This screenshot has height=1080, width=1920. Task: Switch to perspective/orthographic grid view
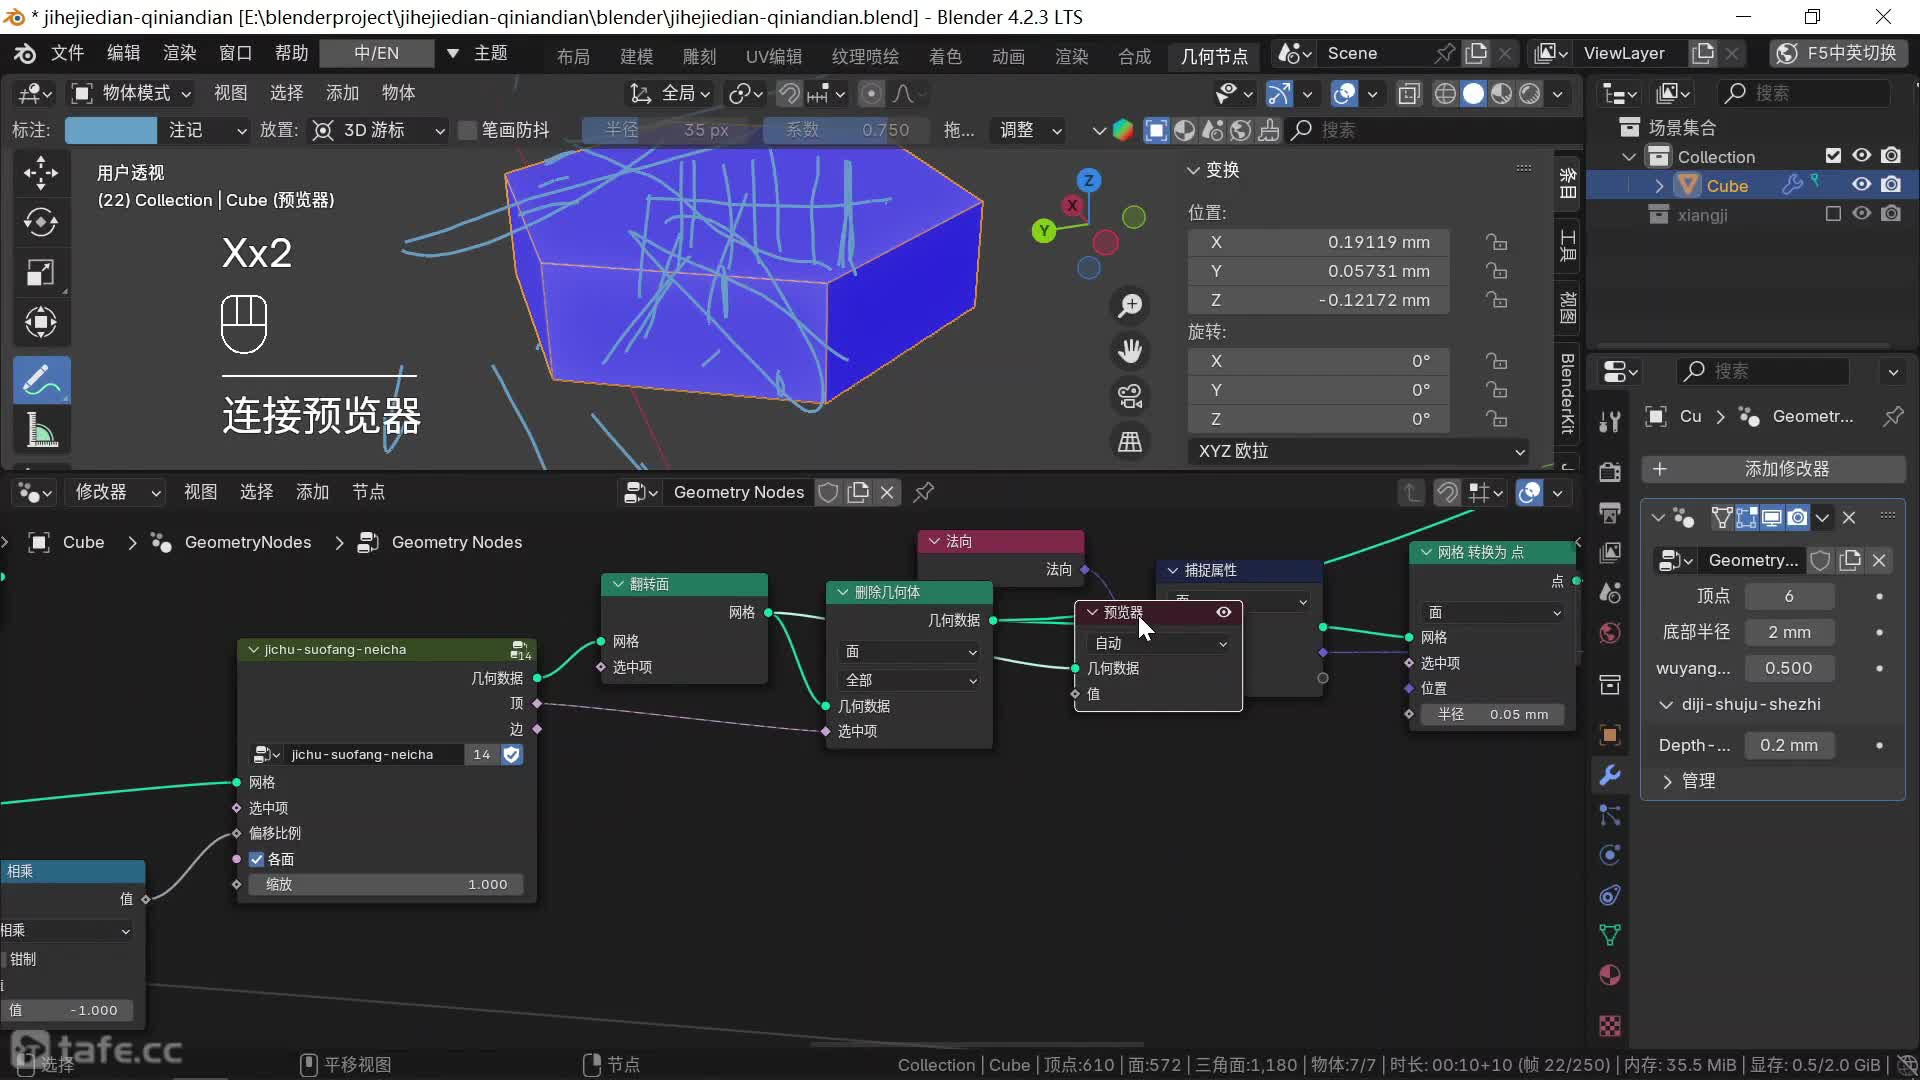click(1130, 442)
